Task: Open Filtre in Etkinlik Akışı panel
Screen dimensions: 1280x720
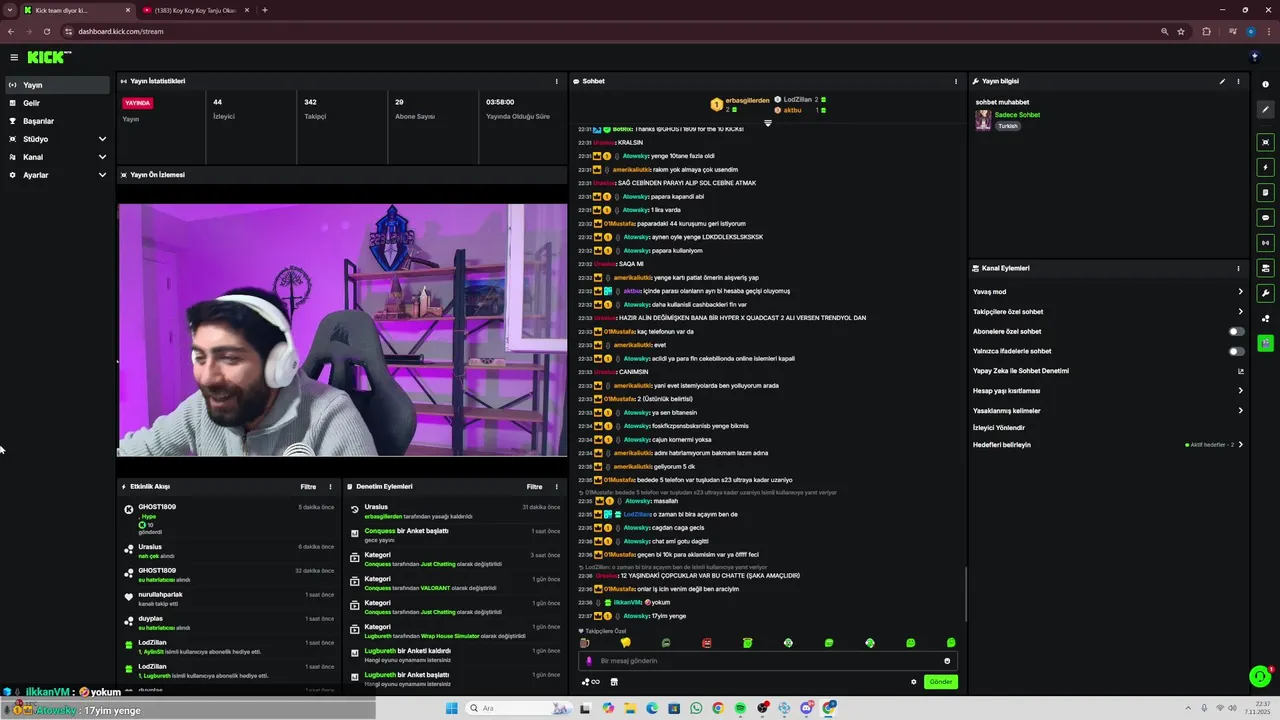Action: tap(308, 487)
